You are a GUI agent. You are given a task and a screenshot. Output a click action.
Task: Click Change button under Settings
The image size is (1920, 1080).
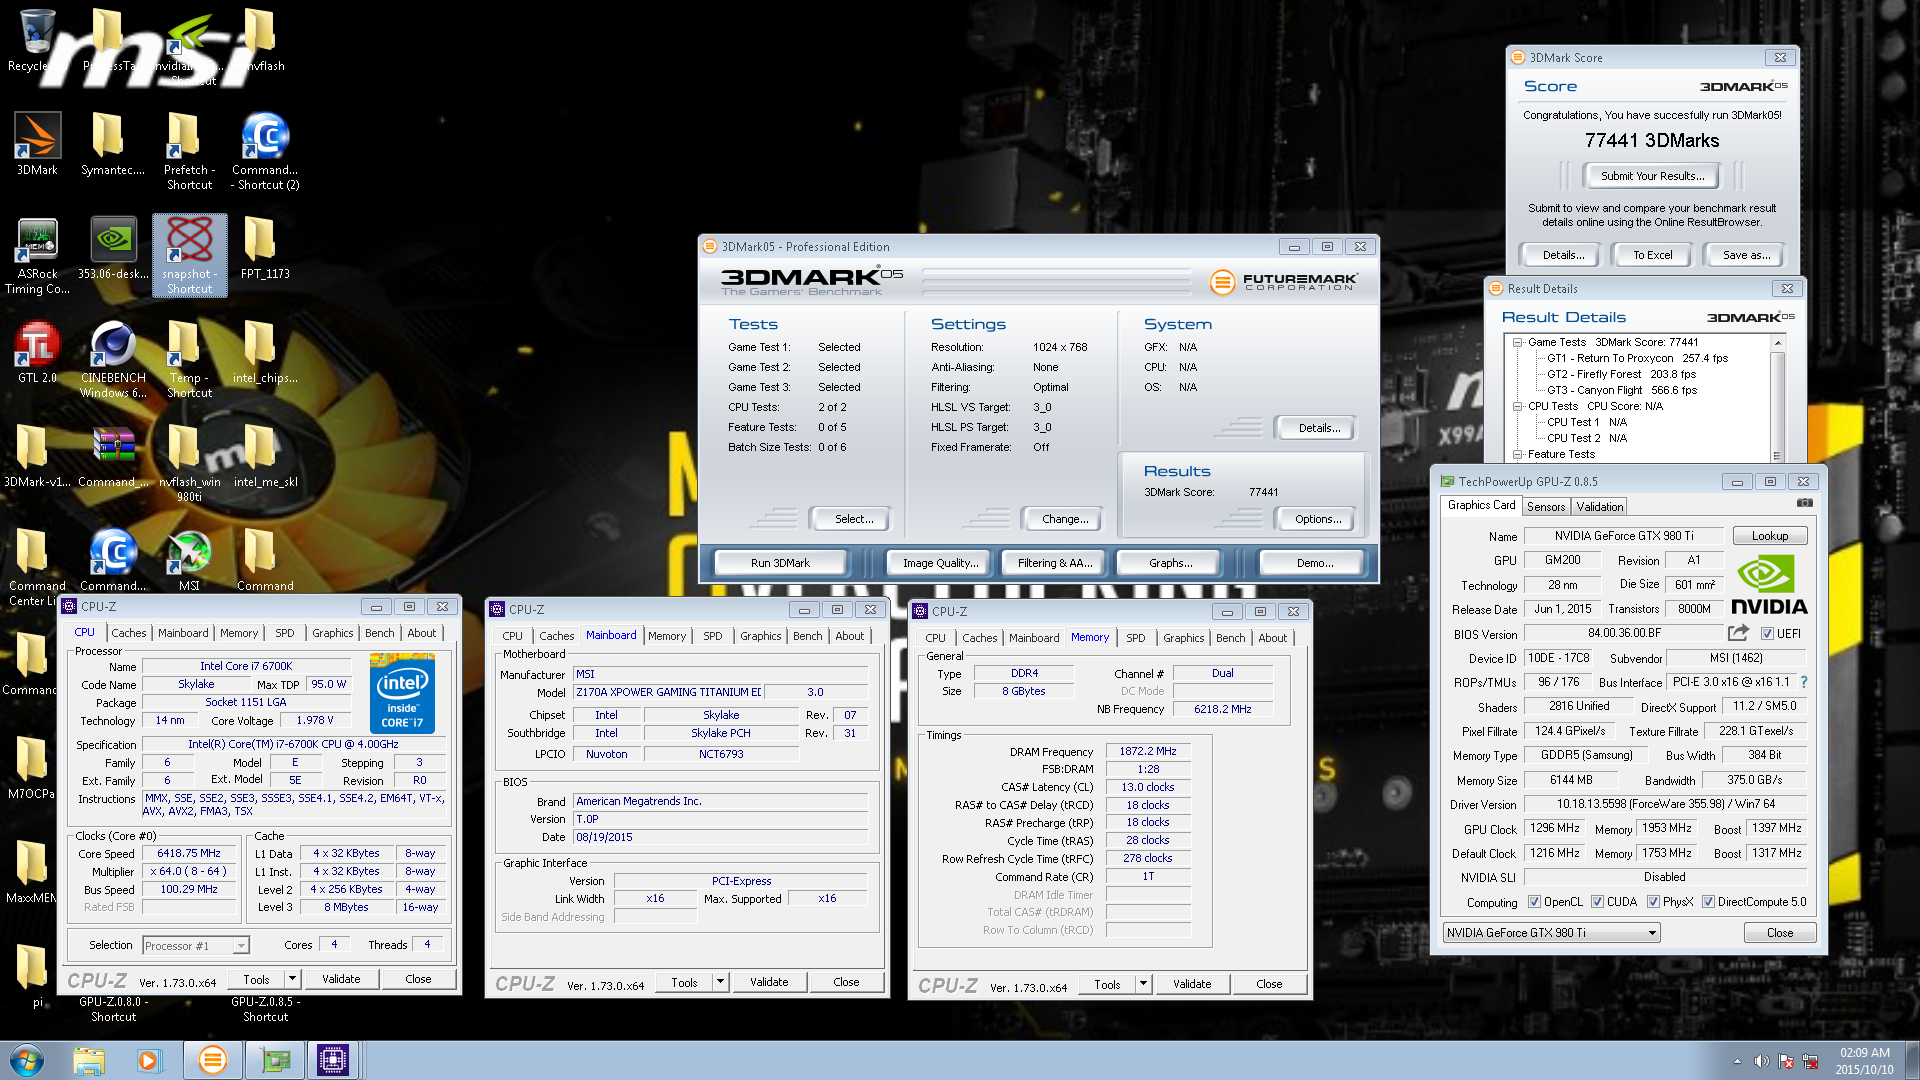(x=1065, y=519)
